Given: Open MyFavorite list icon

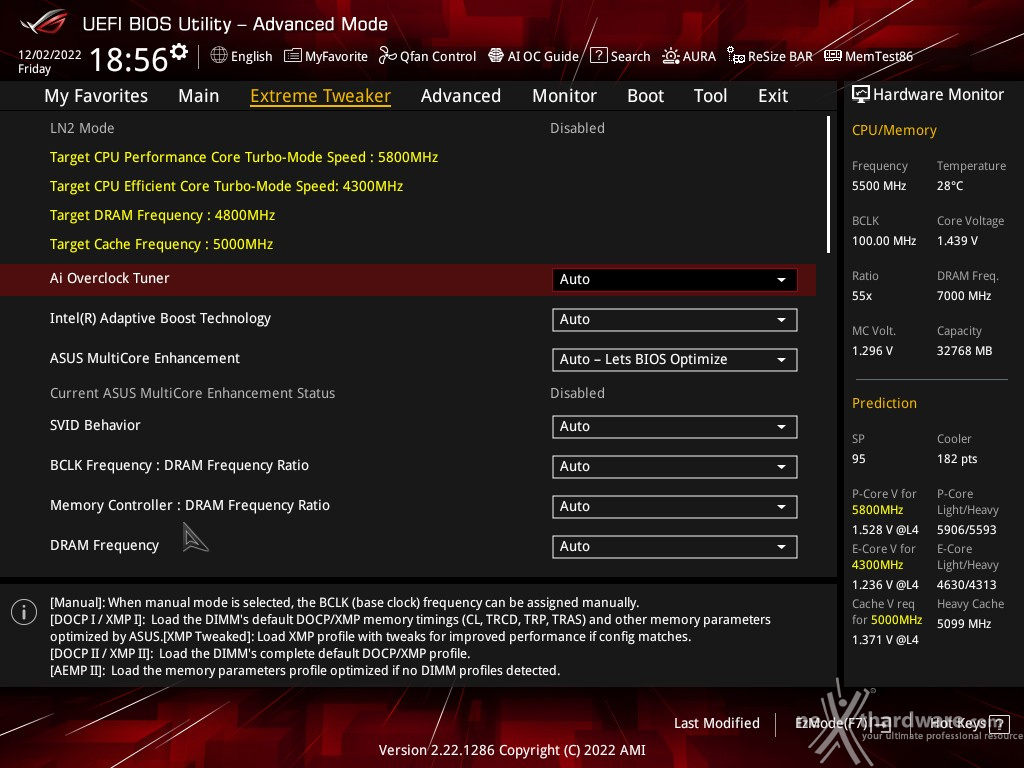Looking at the screenshot, I should pos(293,56).
